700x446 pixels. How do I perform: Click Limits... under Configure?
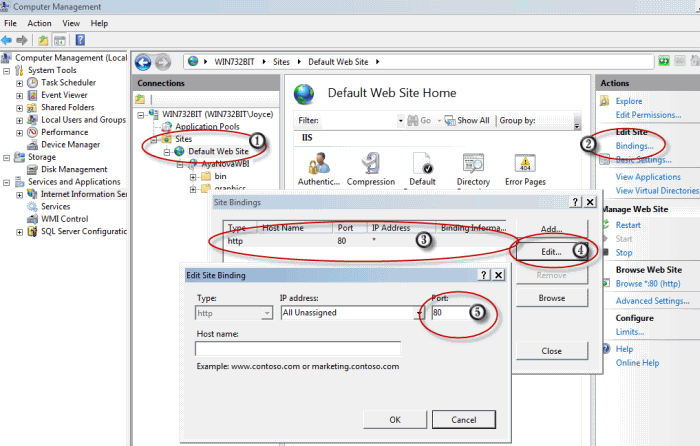[630, 332]
